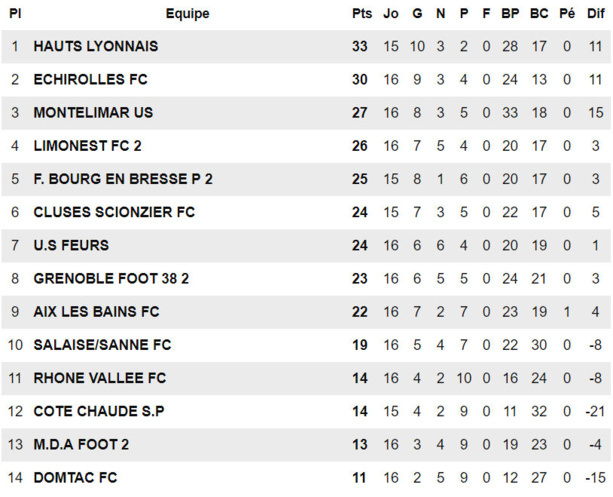Select DOMTAC FC team row
This screenshot has width=613, height=497.
[x=75, y=477]
